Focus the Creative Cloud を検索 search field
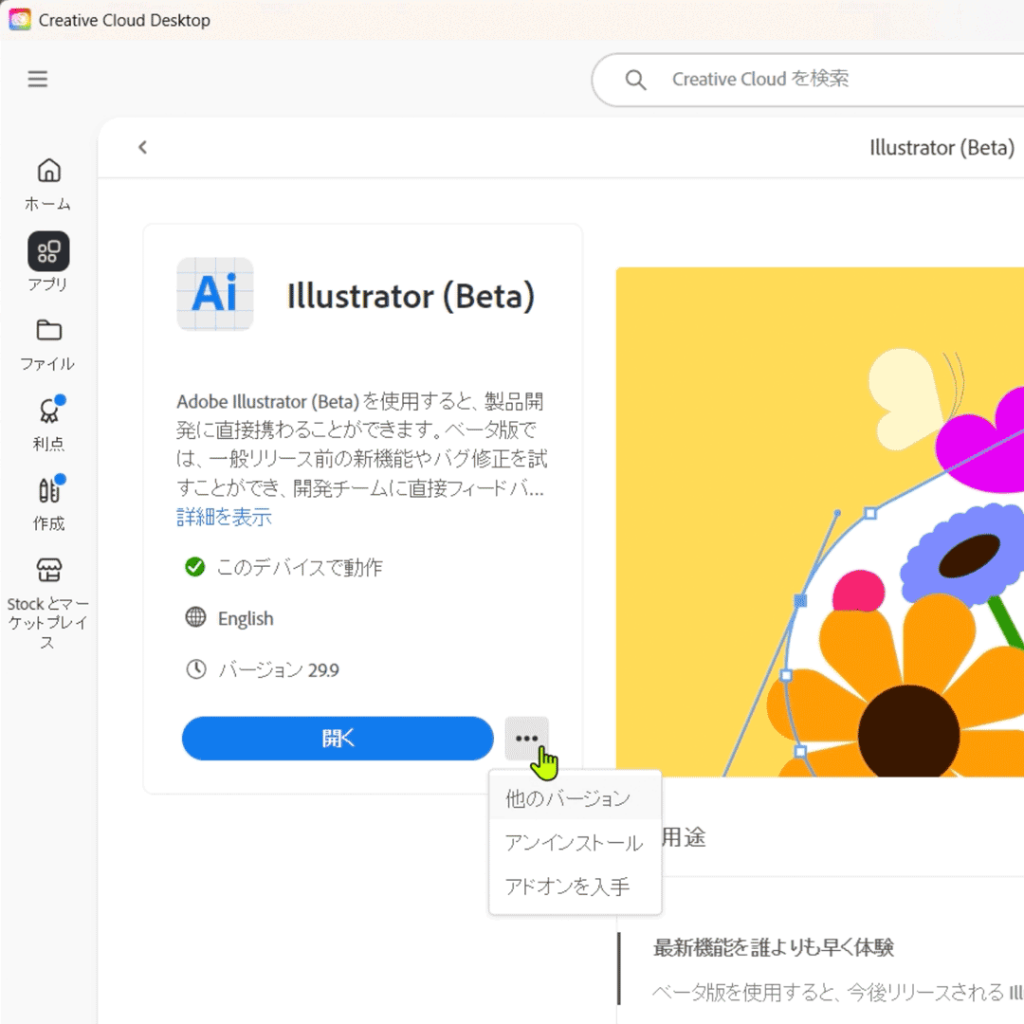Viewport: 1024px width, 1024px height. [x=808, y=80]
